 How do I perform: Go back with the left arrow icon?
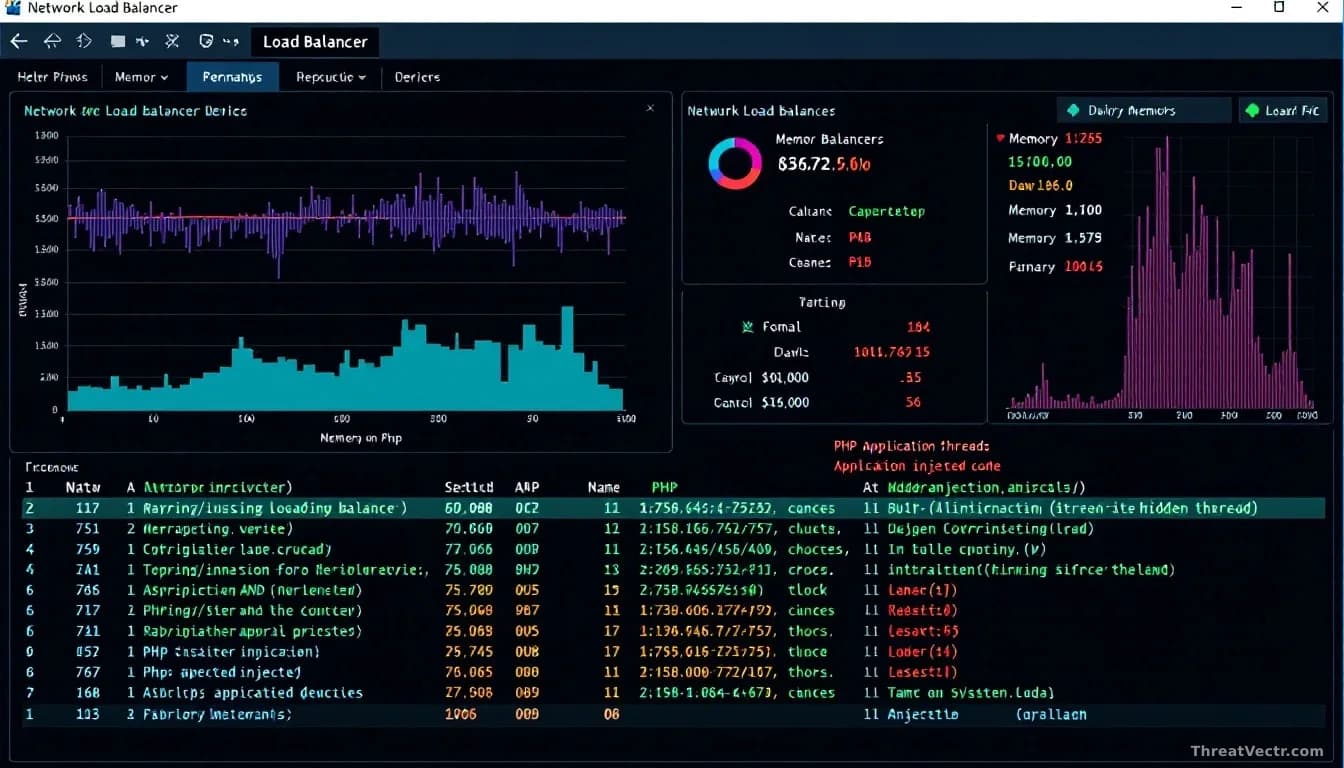[18, 42]
